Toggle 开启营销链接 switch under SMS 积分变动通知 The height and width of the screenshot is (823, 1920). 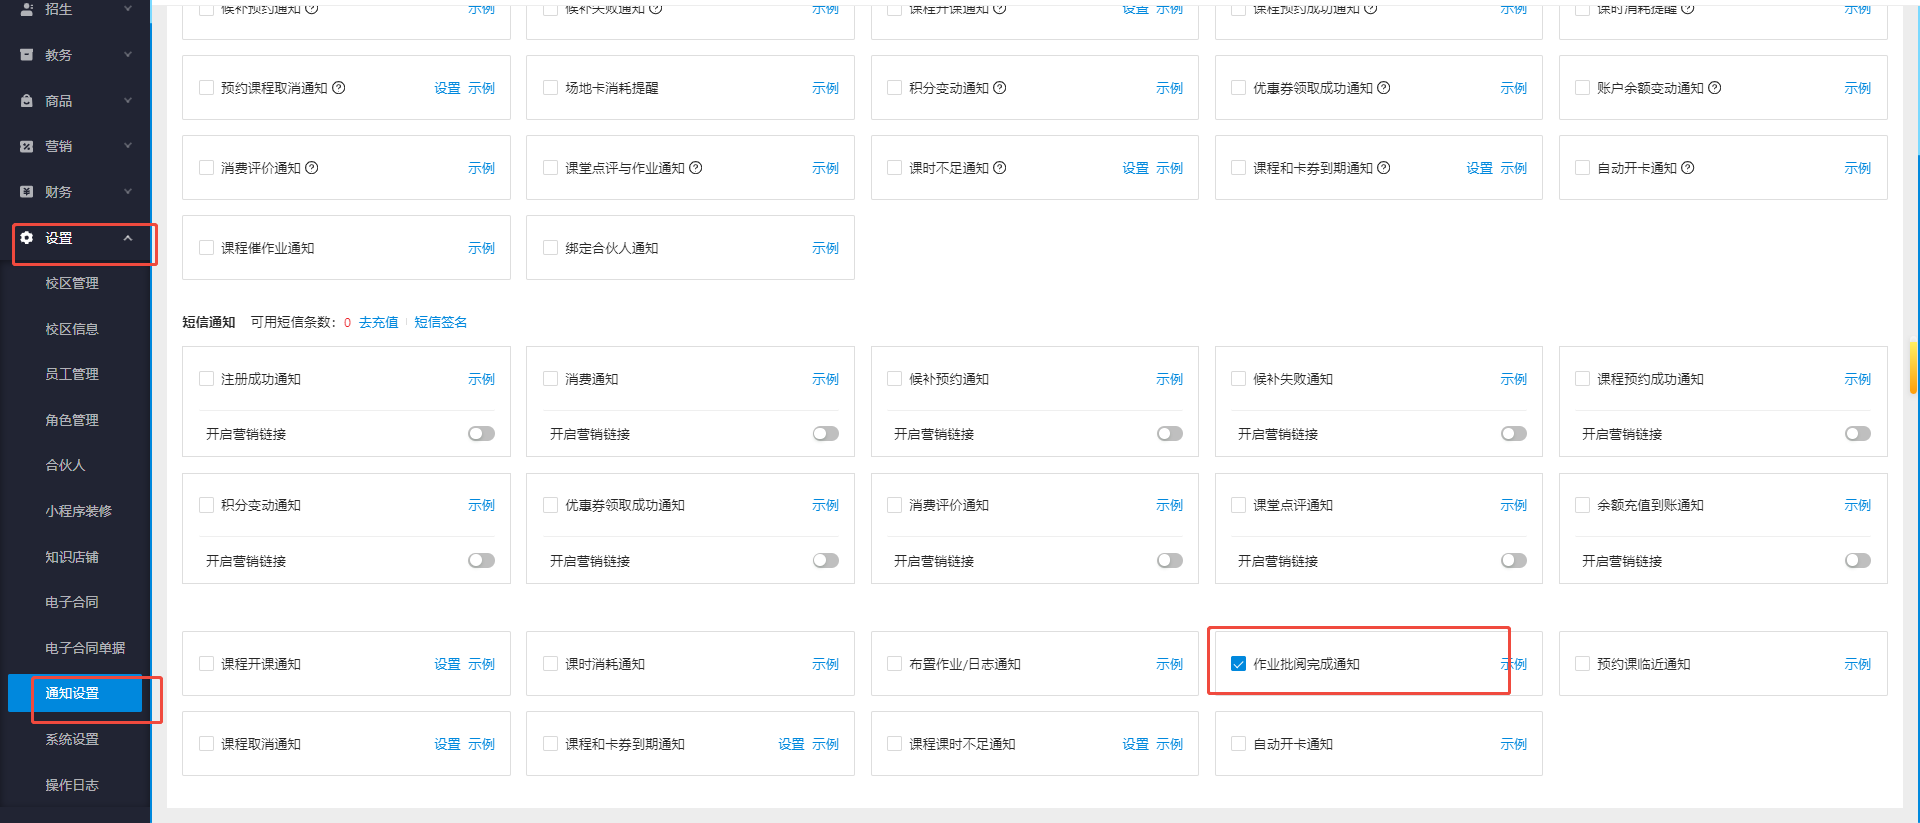[x=481, y=561]
